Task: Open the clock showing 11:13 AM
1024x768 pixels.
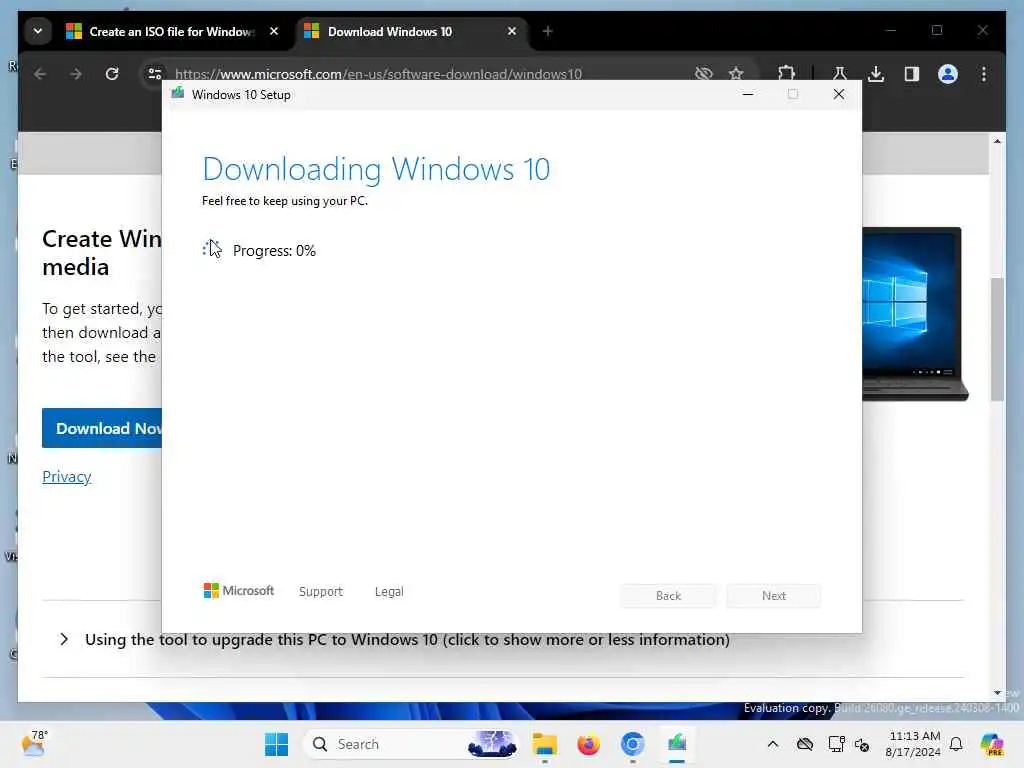Action: click(x=913, y=744)
